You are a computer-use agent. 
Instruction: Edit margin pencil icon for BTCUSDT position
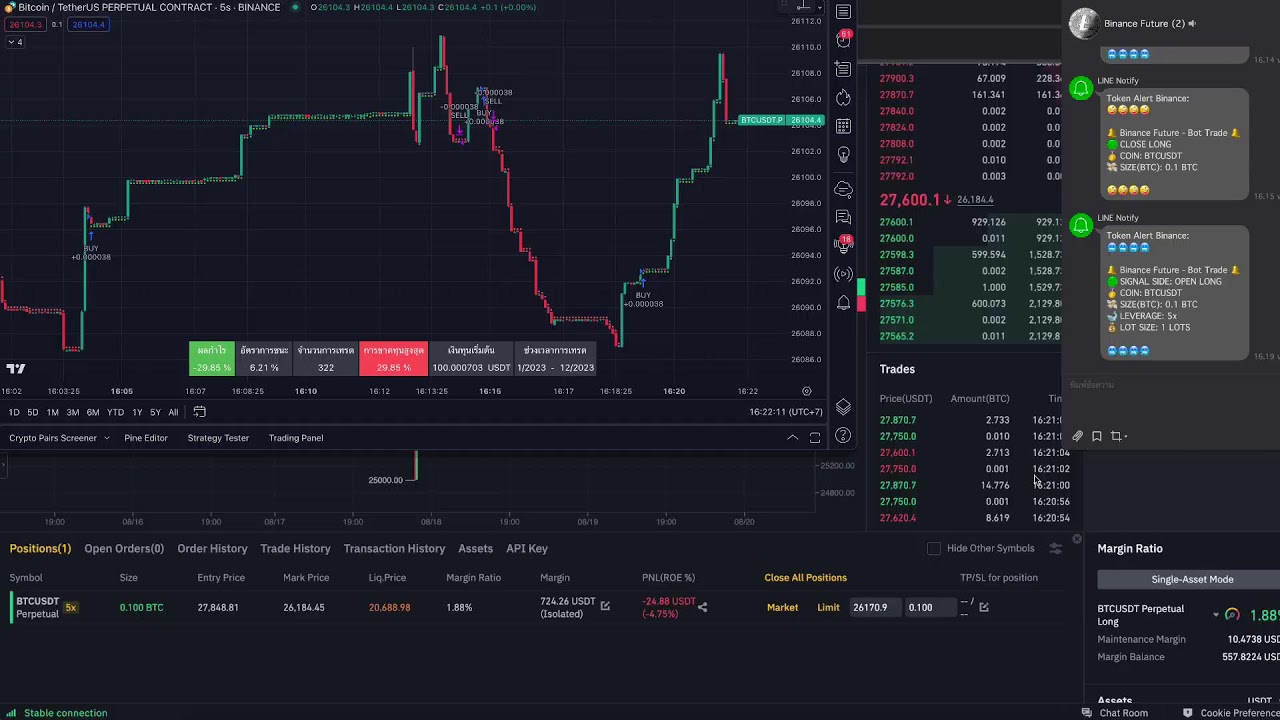[x=605, y=605]
